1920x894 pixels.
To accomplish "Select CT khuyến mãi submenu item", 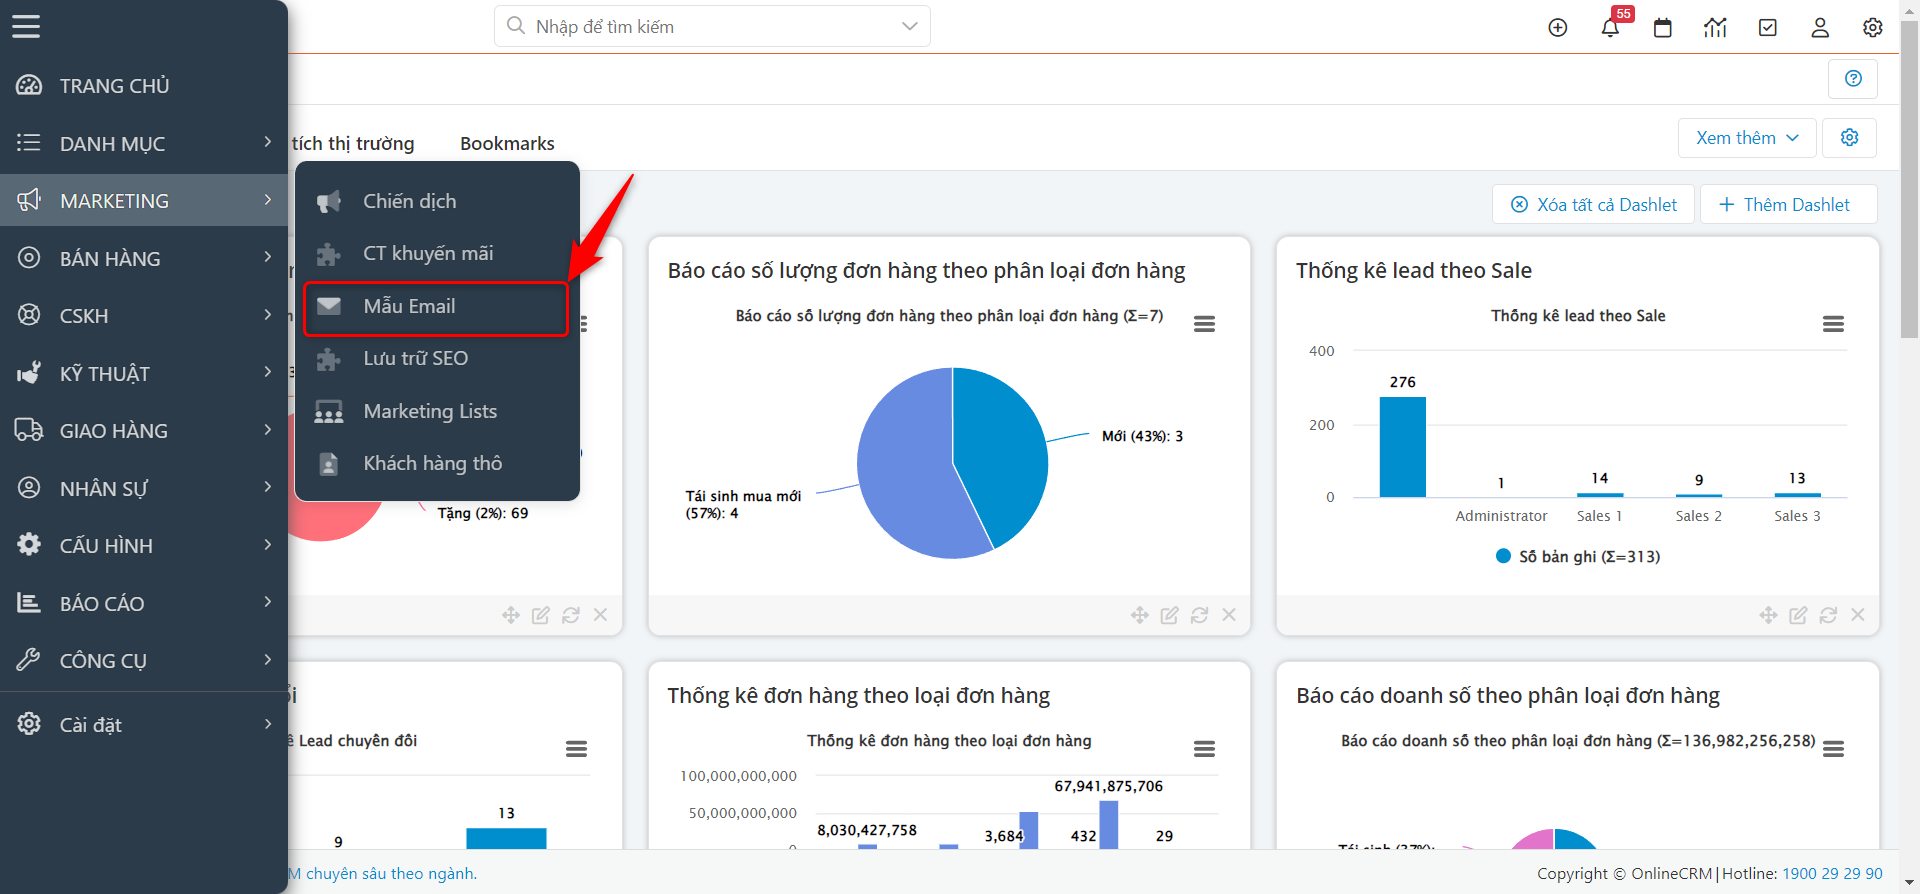I will [437, 253].
